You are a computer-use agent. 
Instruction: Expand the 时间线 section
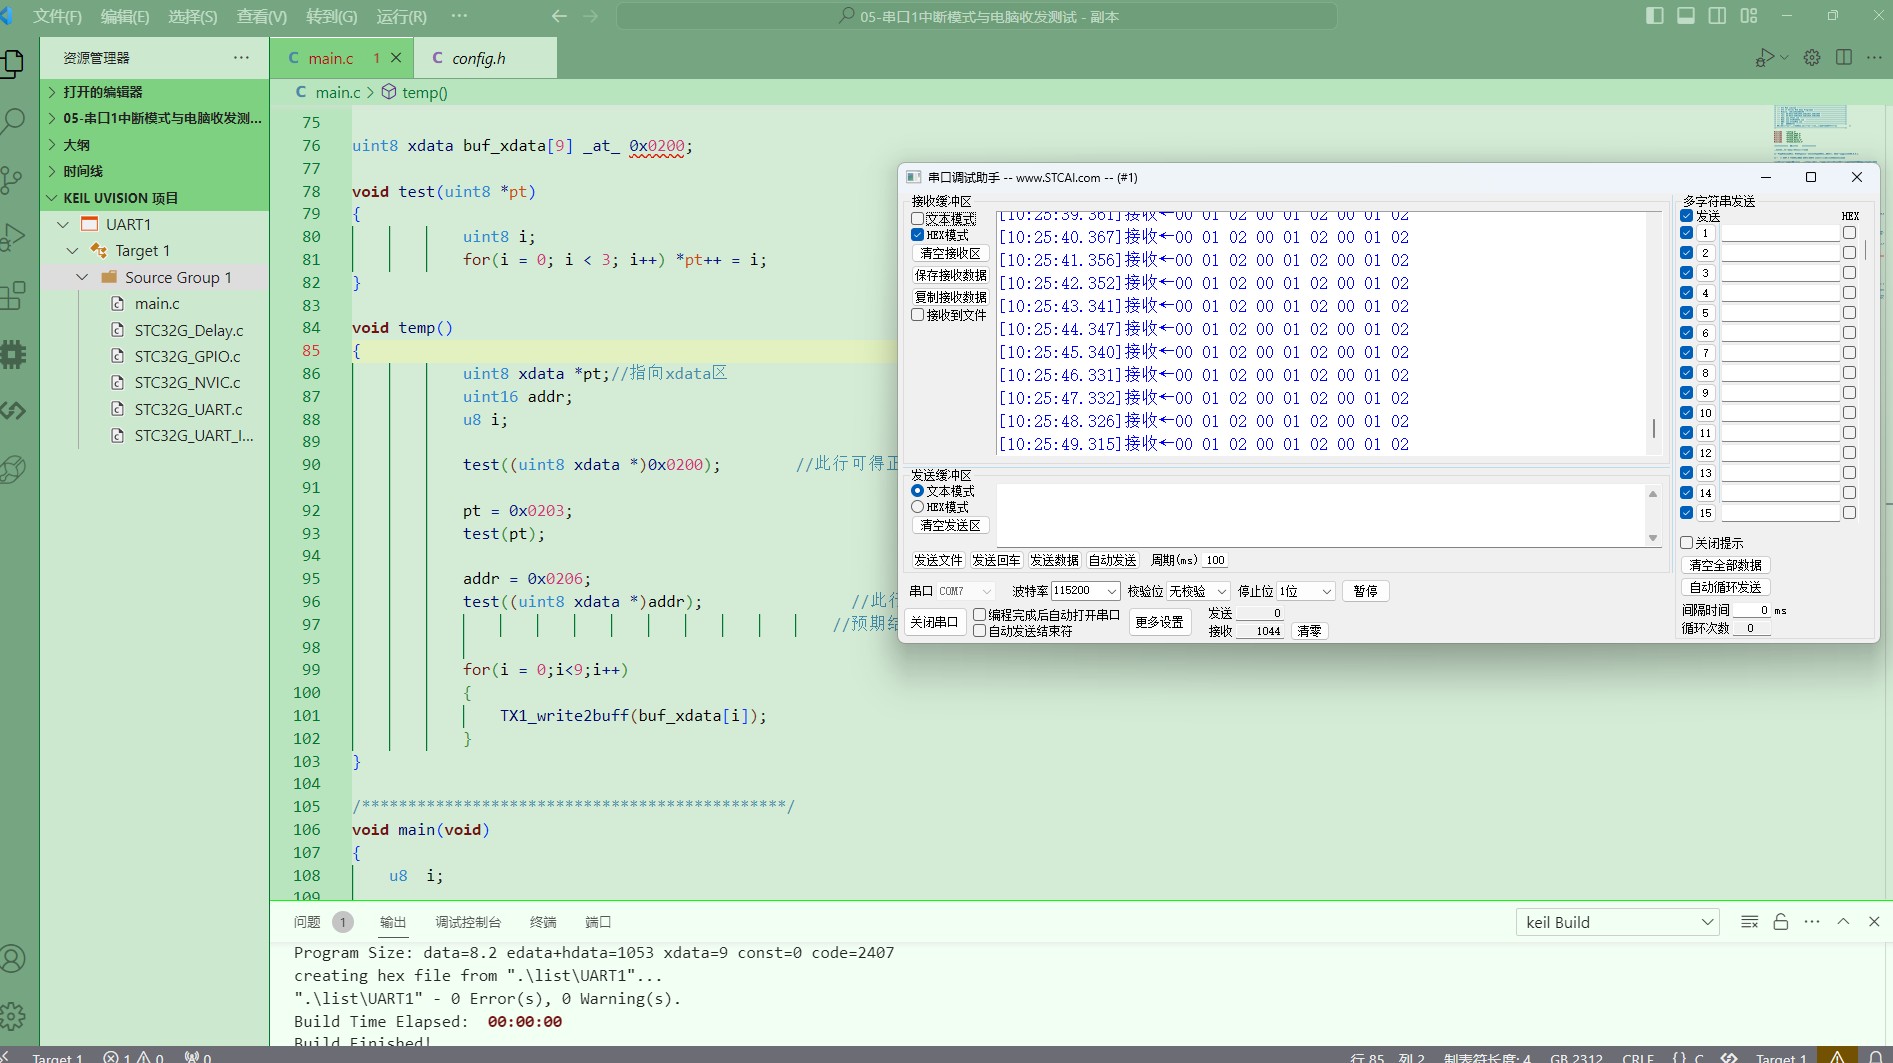coord(155,171)
